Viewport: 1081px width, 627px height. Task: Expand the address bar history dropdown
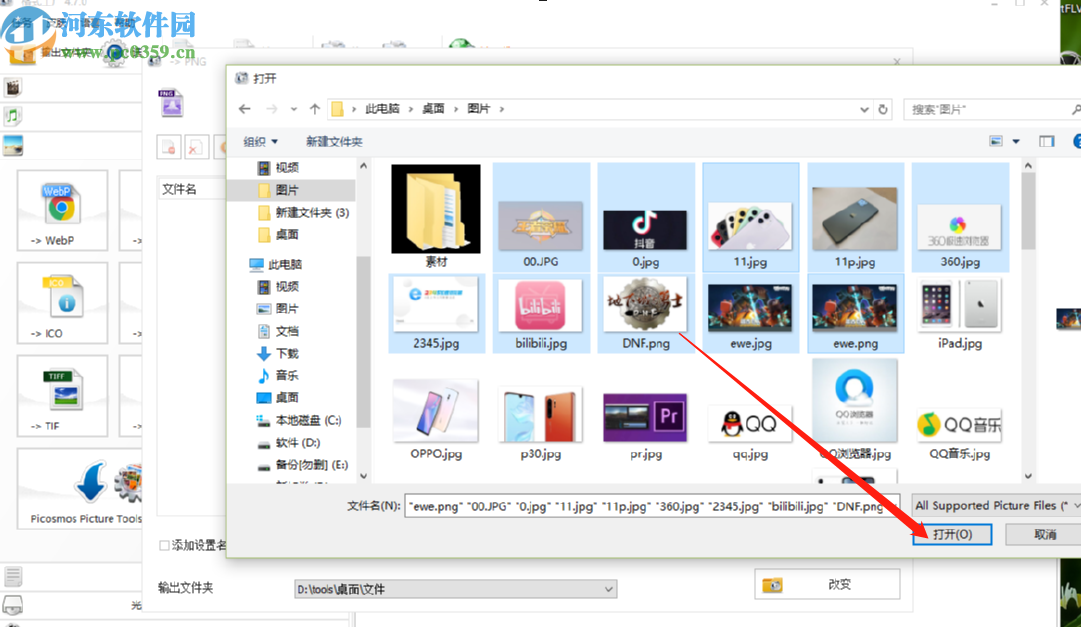click(x=864, y=109)
